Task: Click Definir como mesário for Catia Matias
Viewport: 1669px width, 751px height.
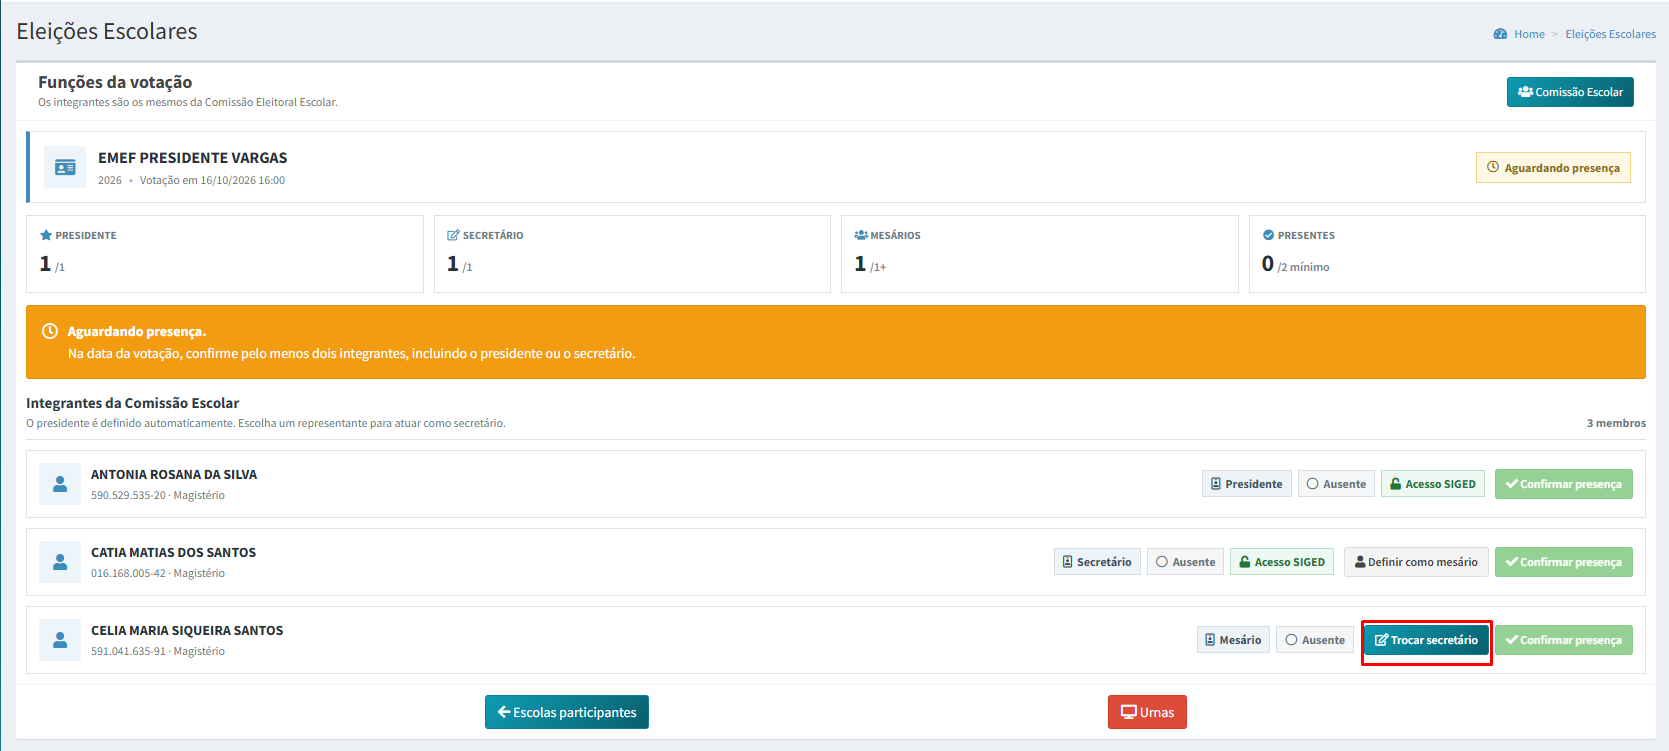Action: point(1416,562)
